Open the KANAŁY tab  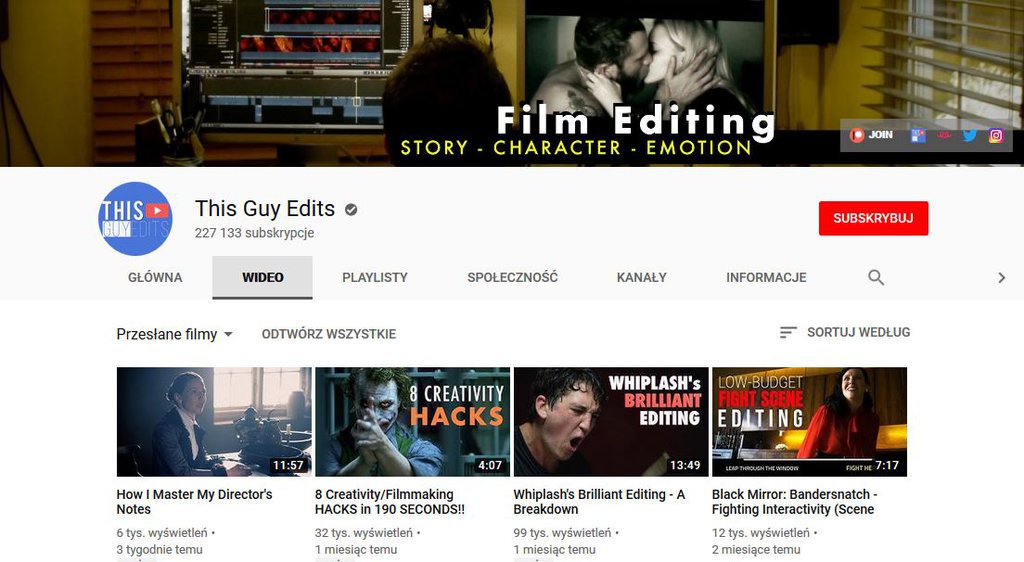point(641,277)
